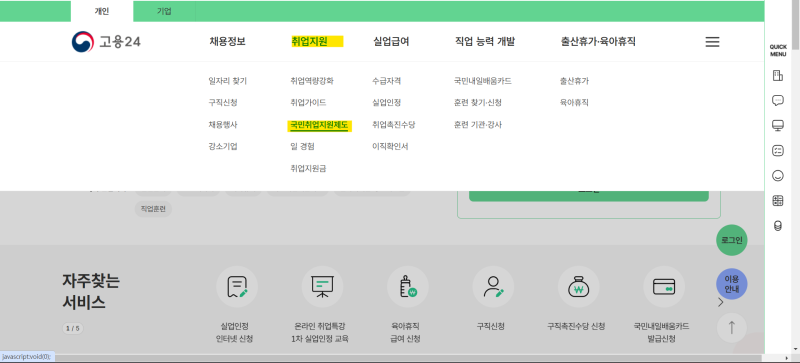The image size is (800, 363).
Task: Click the blue 이용안내 round button
Action: pos(732,284)
